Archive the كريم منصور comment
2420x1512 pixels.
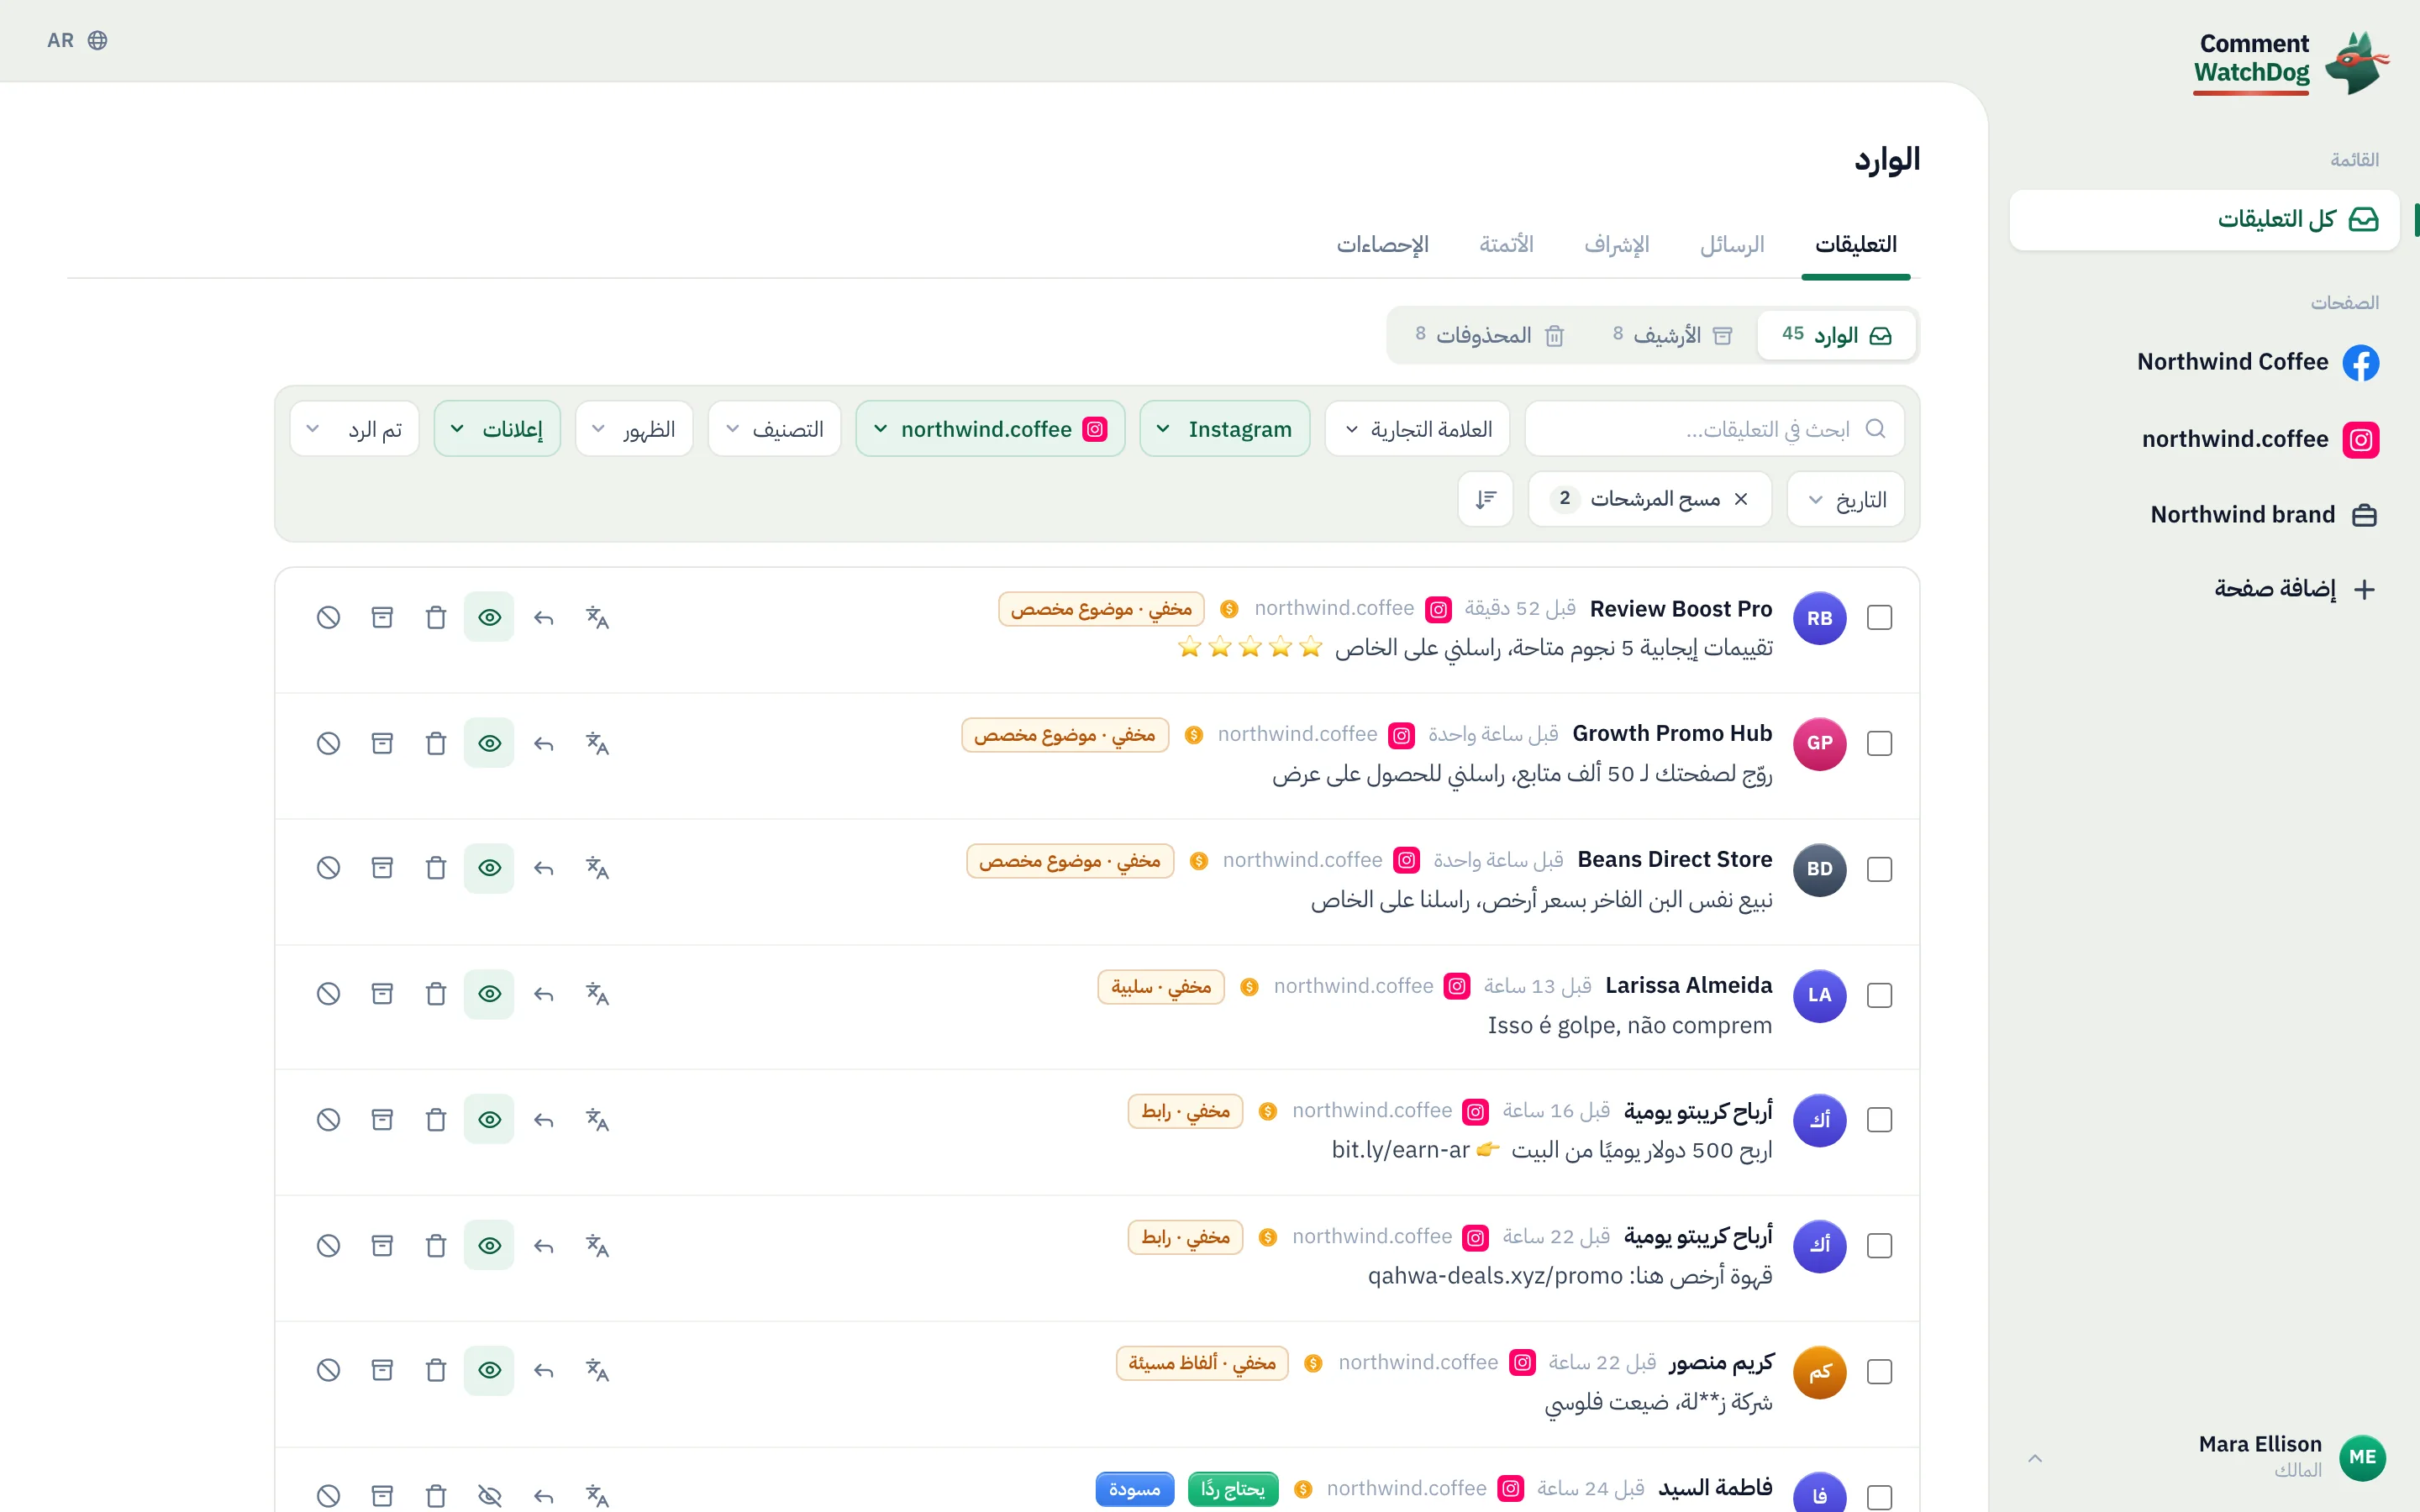[x=382, y=1370]
